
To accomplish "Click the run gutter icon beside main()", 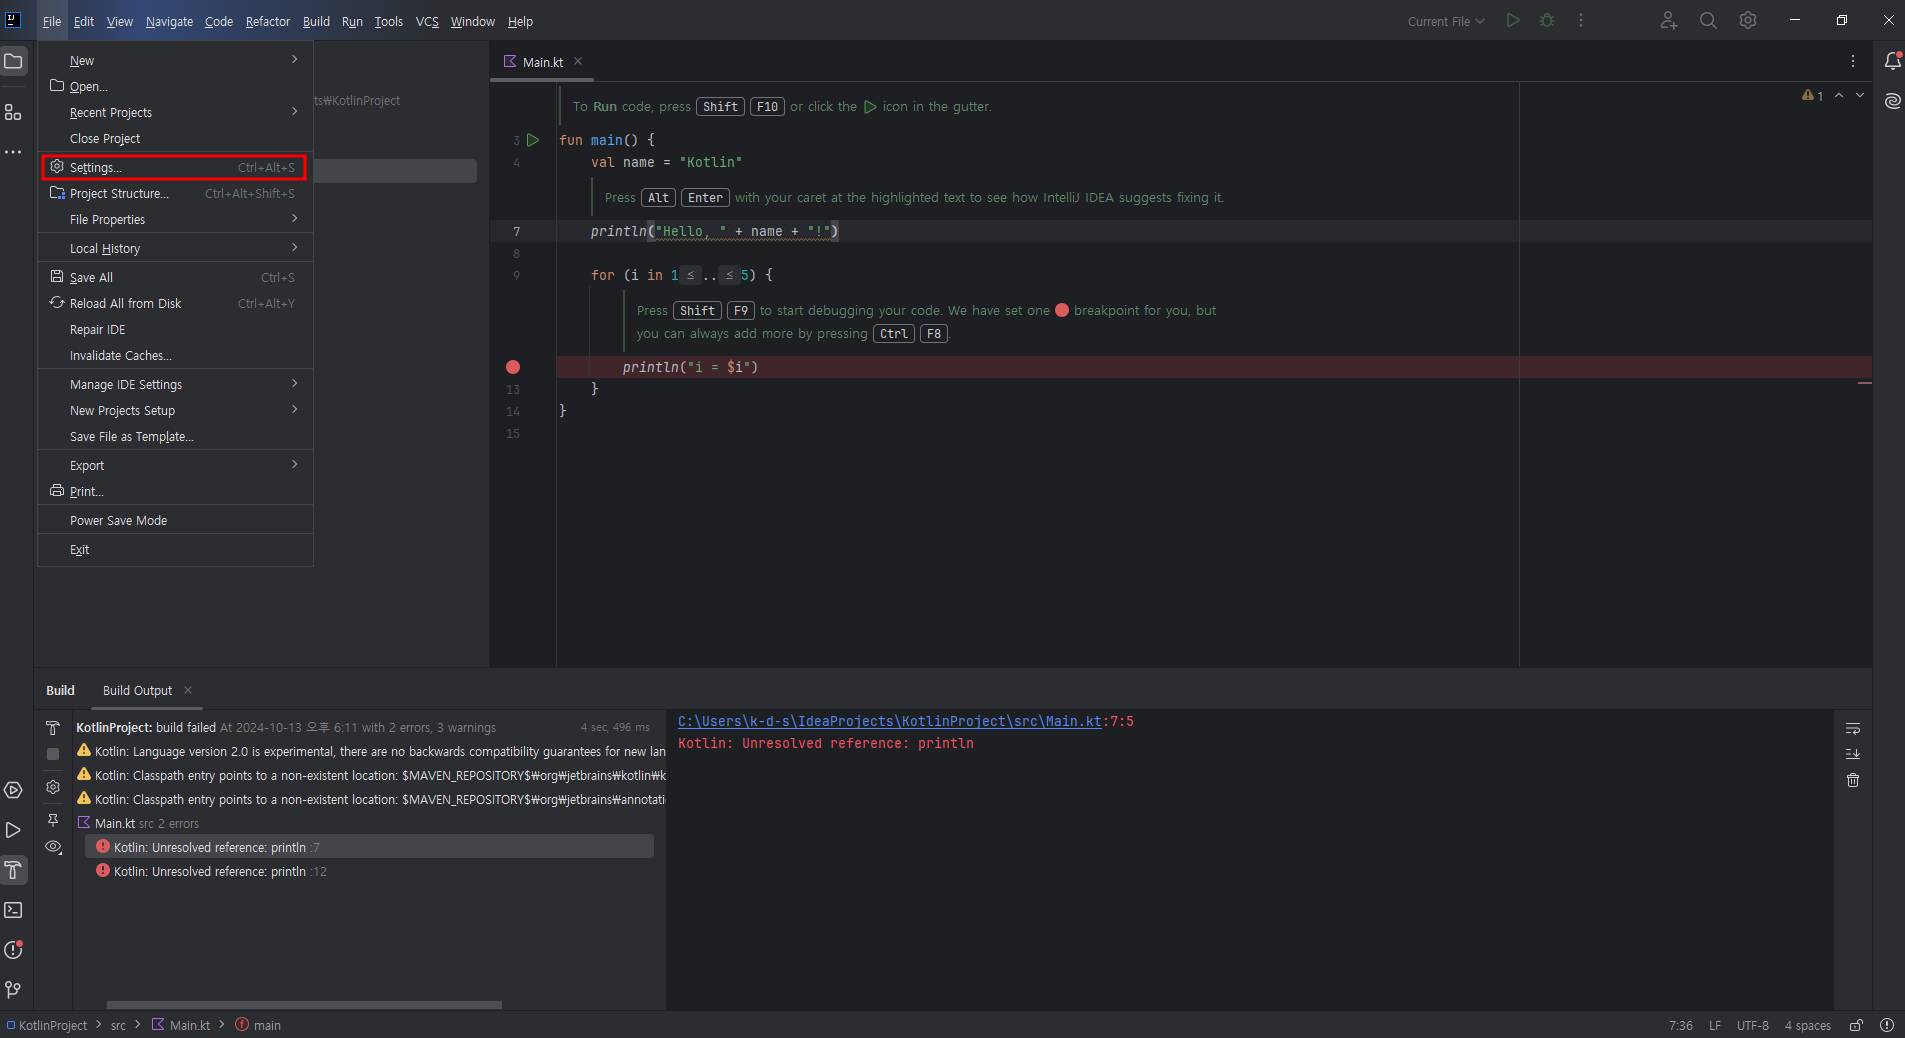I will click(533, 140).
